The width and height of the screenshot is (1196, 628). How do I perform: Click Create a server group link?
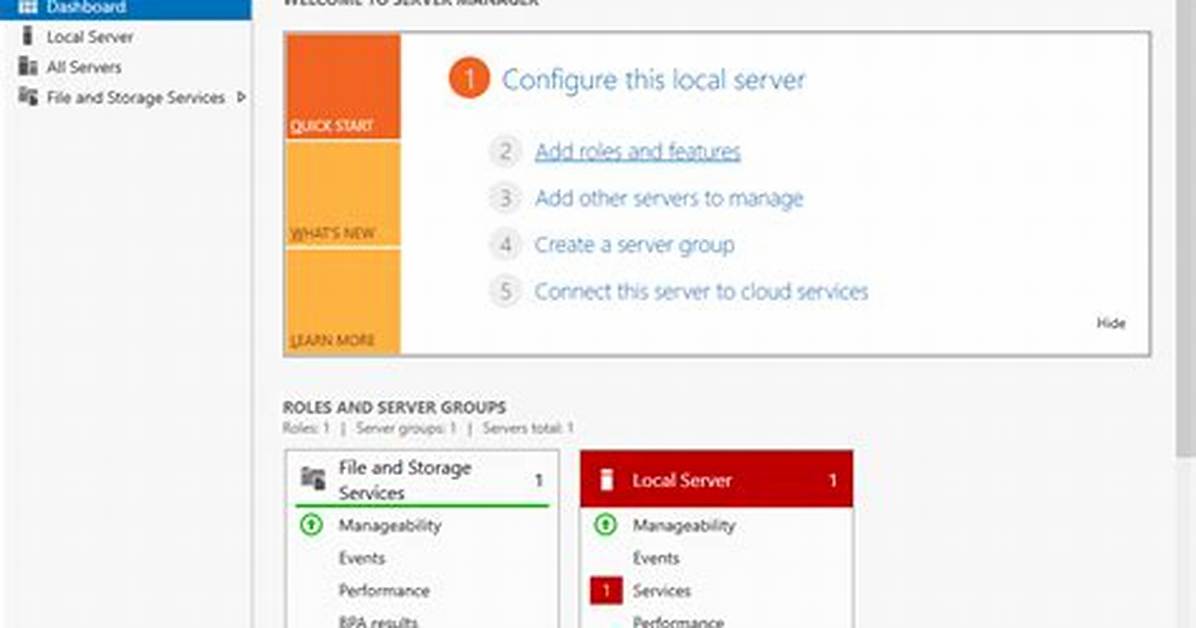click(634, 245)
